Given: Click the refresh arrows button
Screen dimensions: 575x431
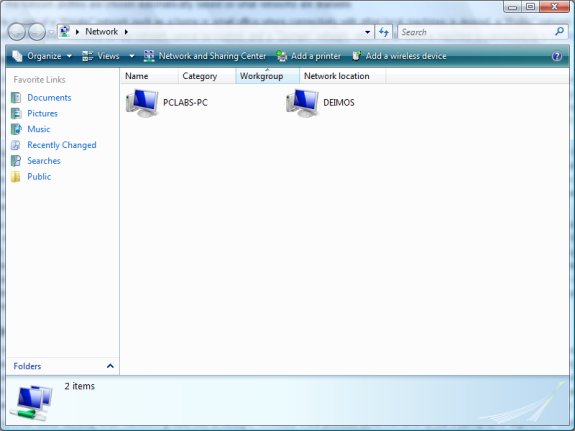Looking at the screenshot, I should 384,32.
